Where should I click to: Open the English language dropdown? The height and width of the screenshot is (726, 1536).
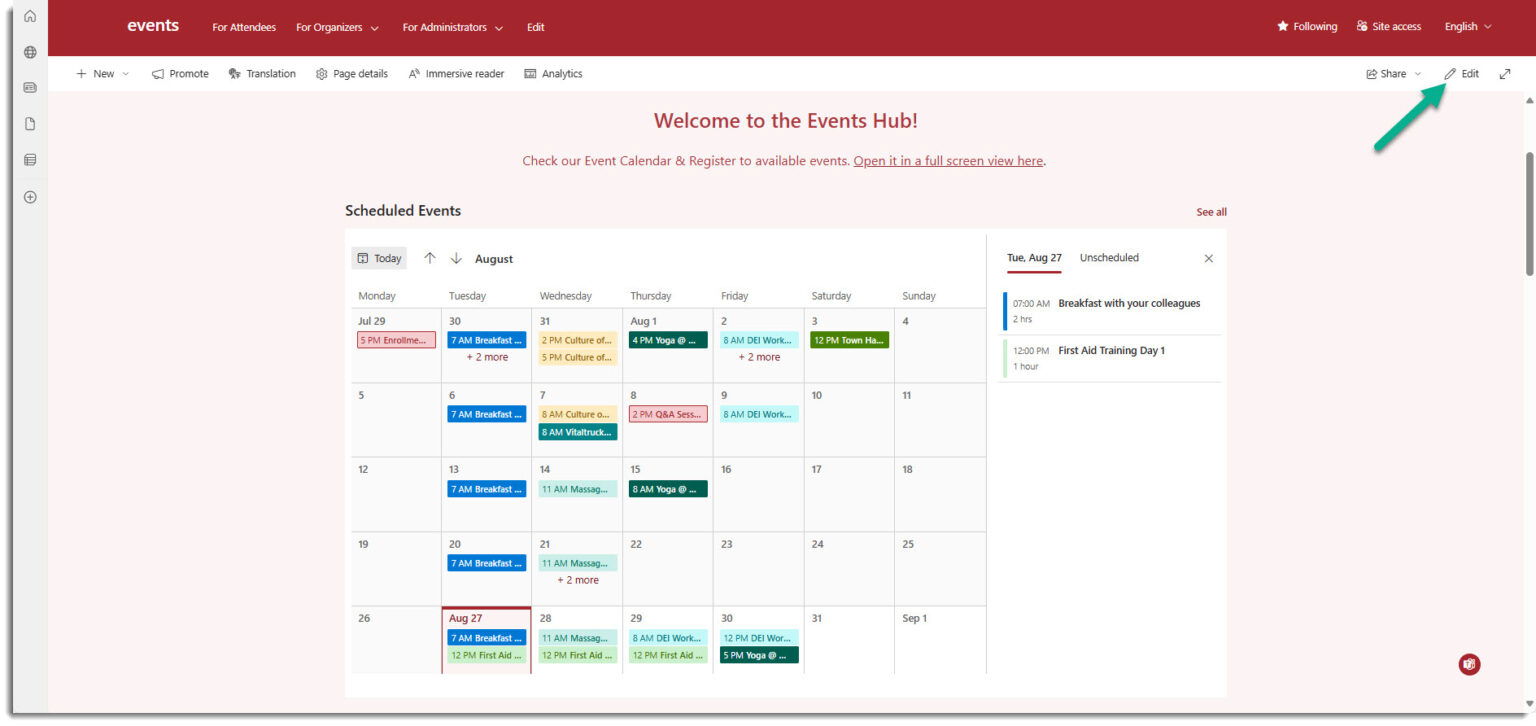tap(1466, 26)
